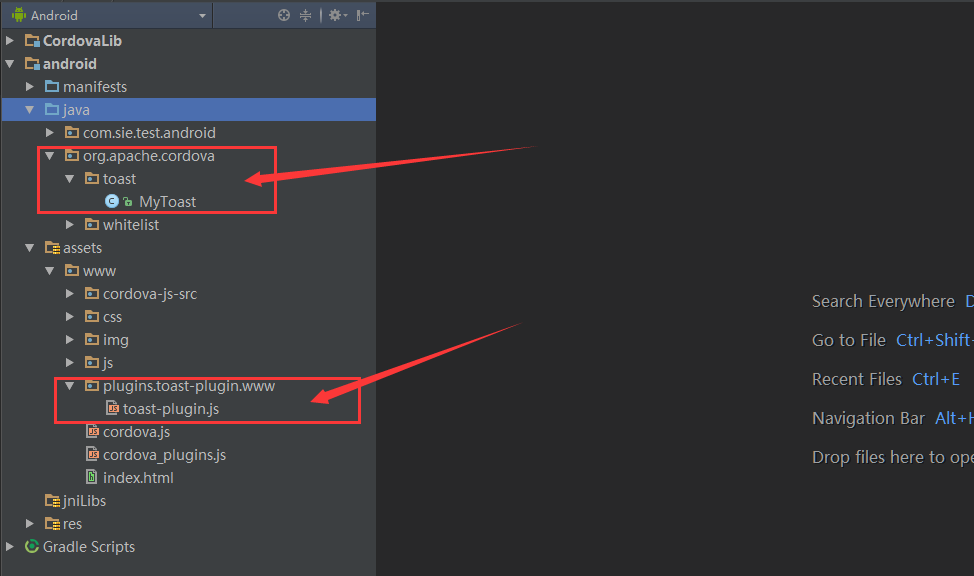Viewport: 974px width, 576px height.
Task: Click the org.apache.cordova package icon
Action: pos(72,155)
